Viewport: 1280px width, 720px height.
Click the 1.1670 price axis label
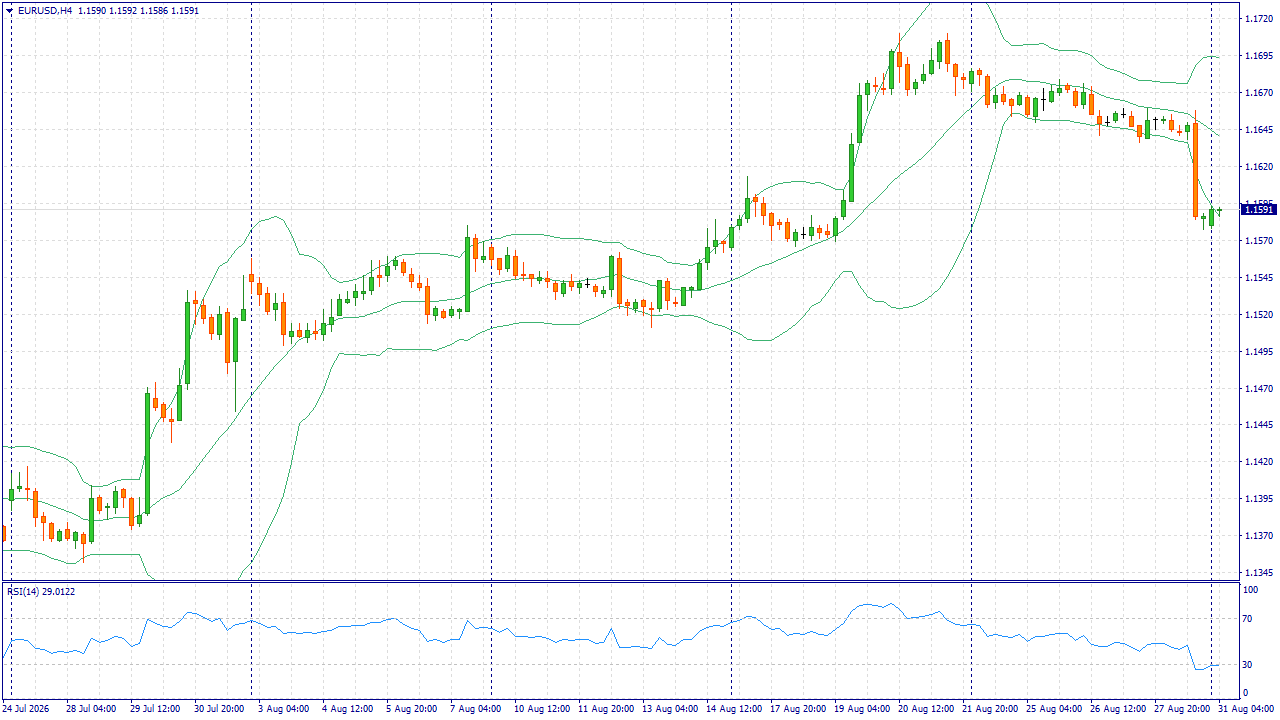click(1258, 93)
